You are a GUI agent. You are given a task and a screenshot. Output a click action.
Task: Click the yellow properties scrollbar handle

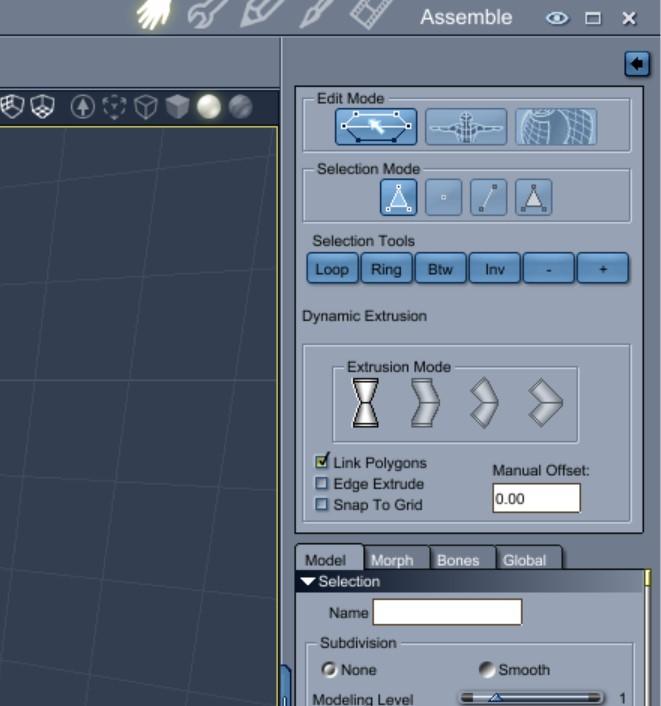pyautogui.click(x=647, y=578)
